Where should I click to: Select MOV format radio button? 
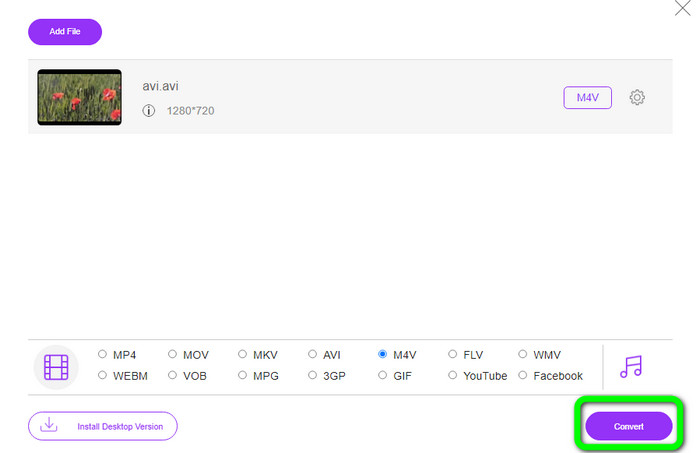click(173, 354)
